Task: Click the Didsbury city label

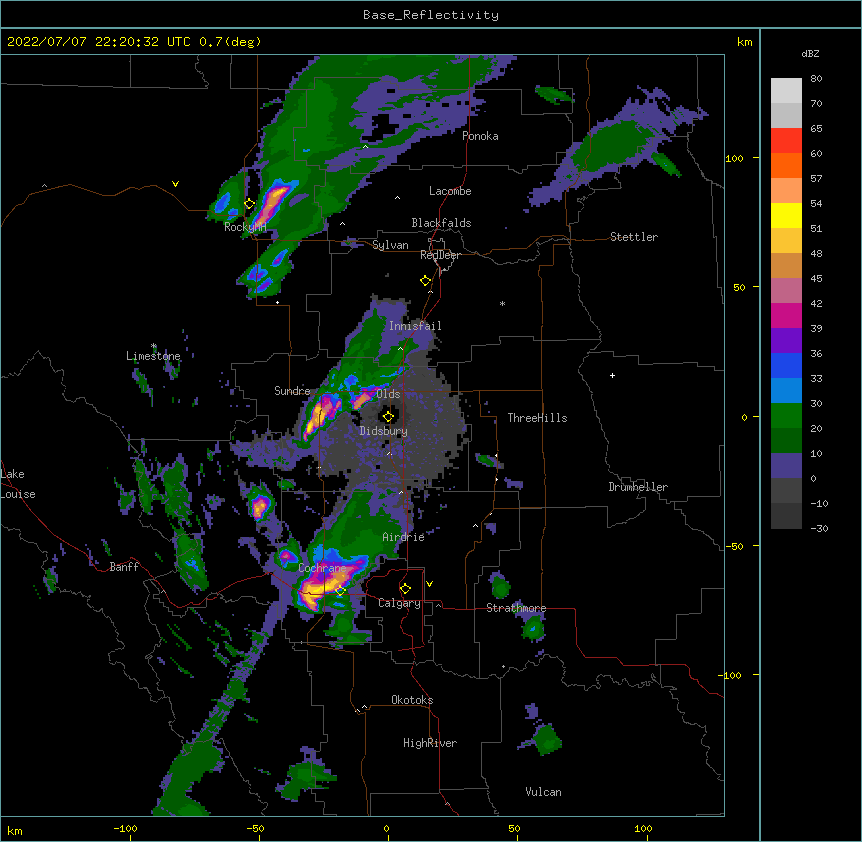Action: (x=384, y=431)
